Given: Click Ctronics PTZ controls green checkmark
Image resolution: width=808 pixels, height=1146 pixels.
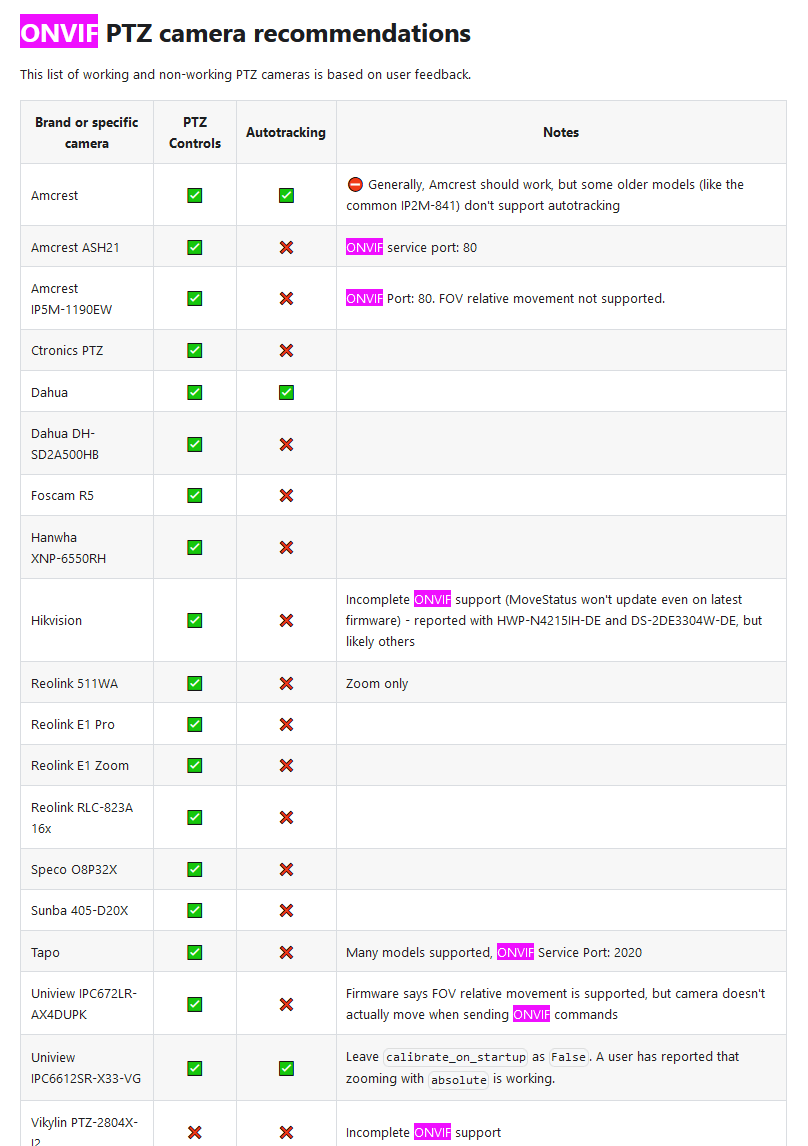Looking at the screenshot, I should 195,351.
